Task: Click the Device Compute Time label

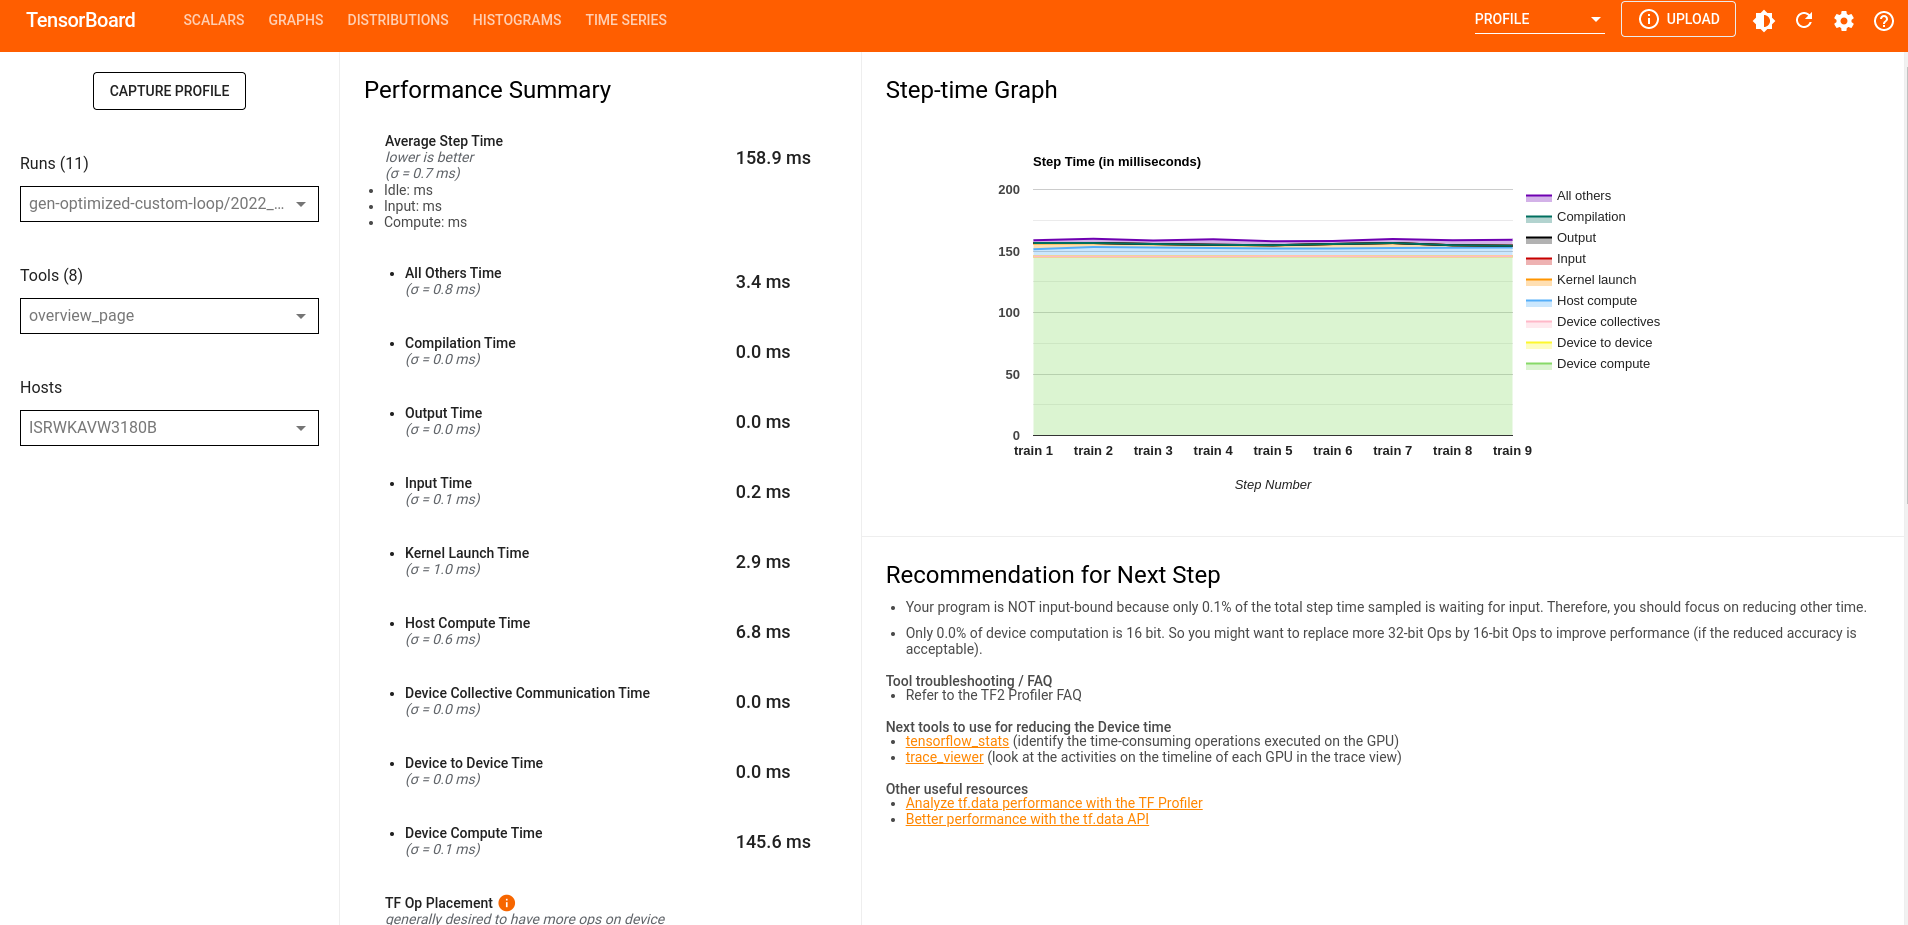Action: (x=473, y=833)
